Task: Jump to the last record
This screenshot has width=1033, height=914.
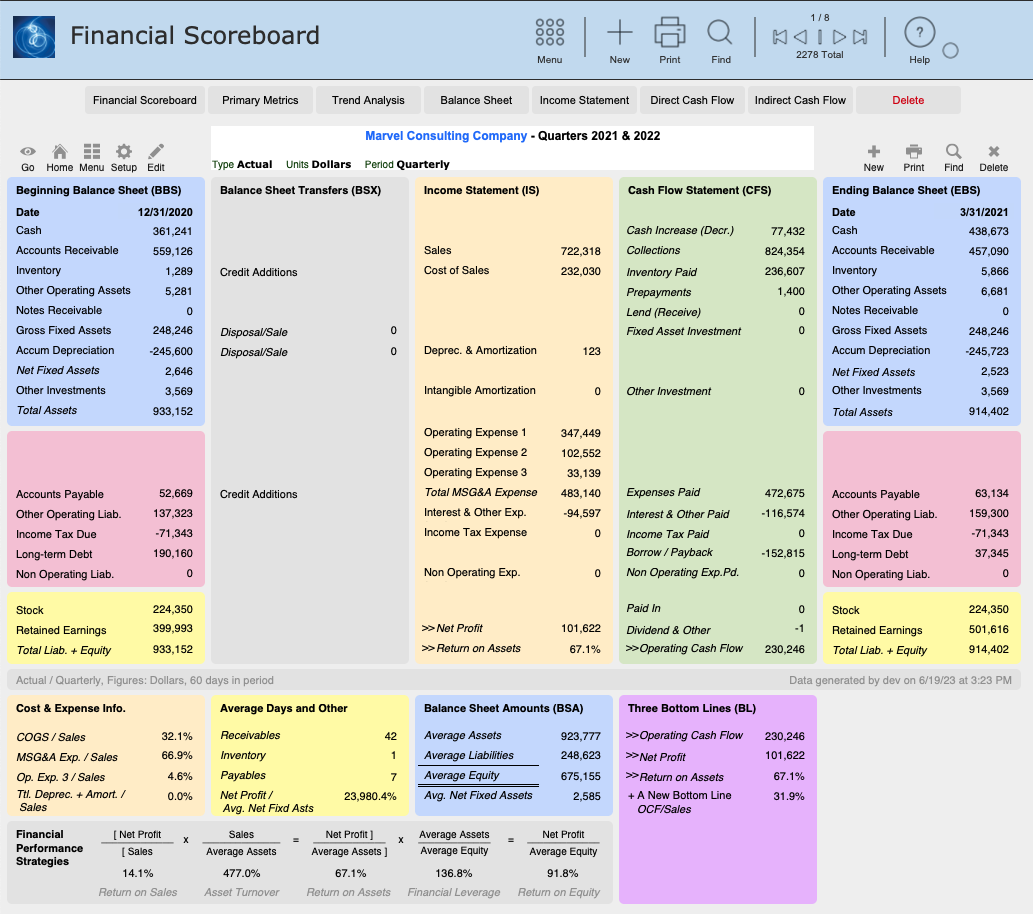Action: (860, 37)
